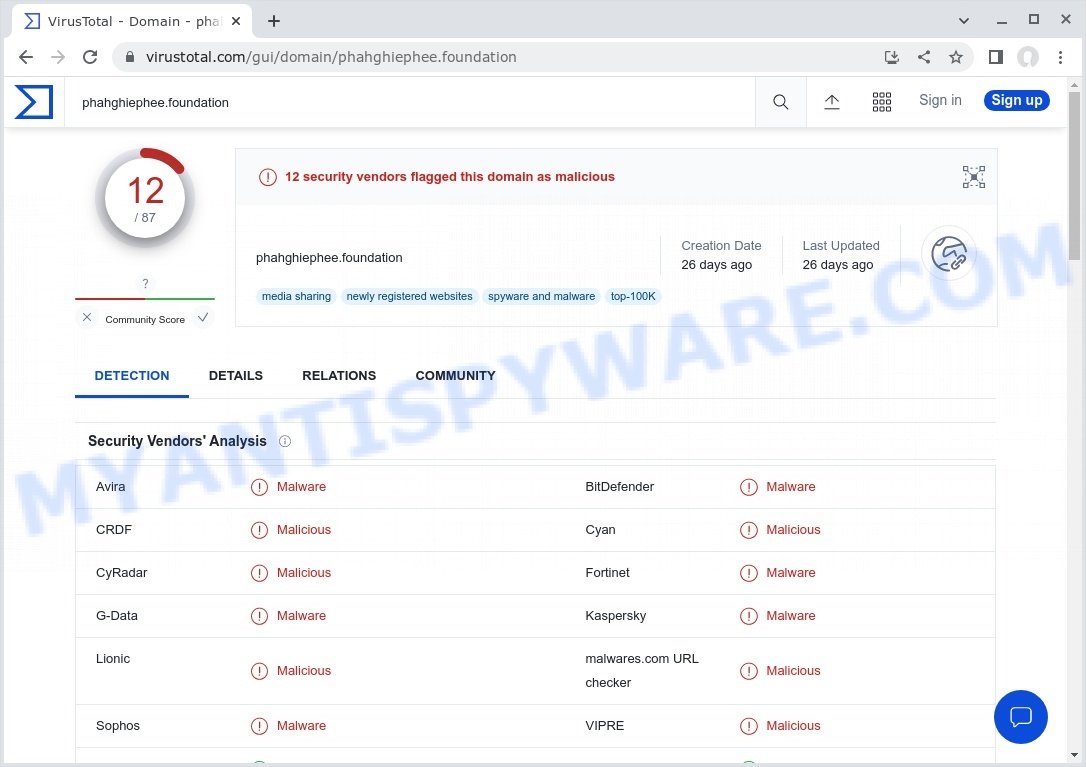Click the 12 security vendors flagged message
Image resolution: width=1086 pixels, height=767 pixels.
point(449,177)
